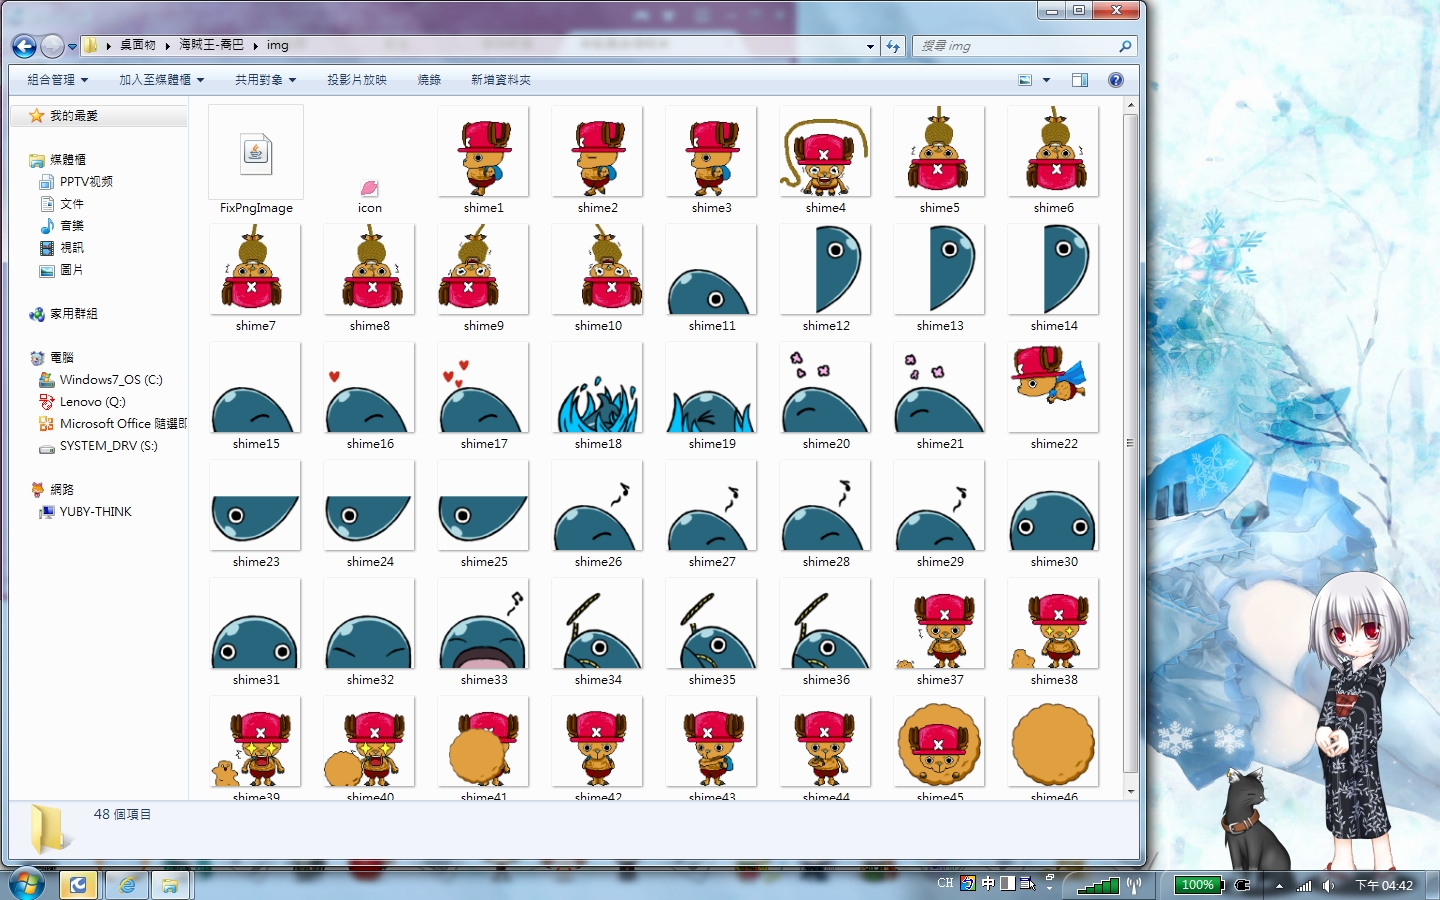Select the shime4 thumbnail with rope
Screen dimensions: 1440x900
click(825, 153)
